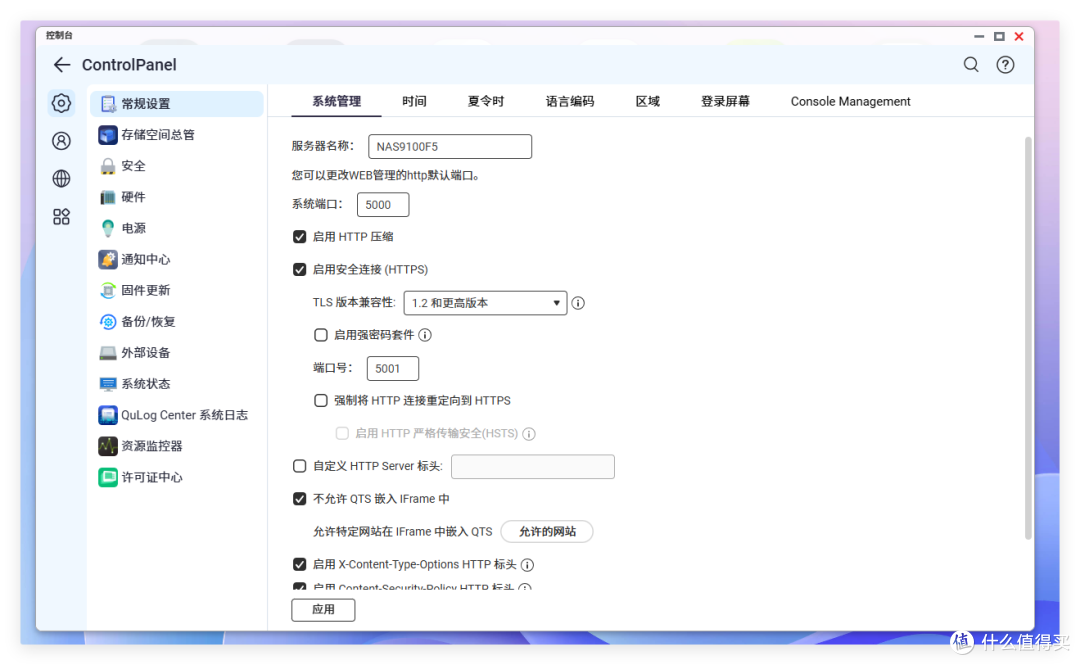
Task: Switch to 登录屏幕 tab
Action: [725, 101]
